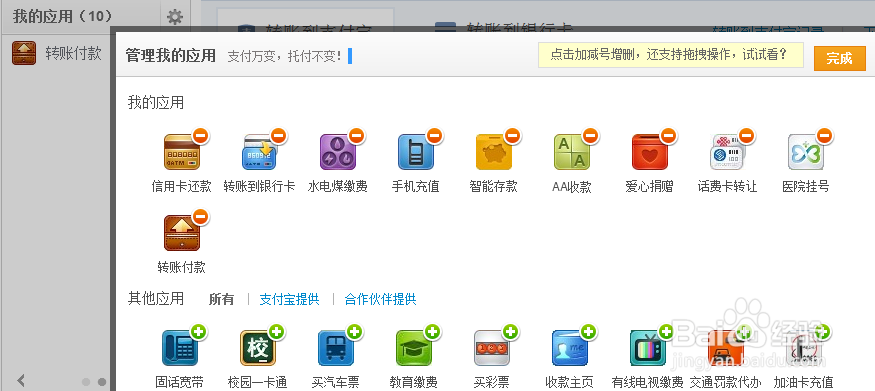Switch to the 合作伙伴提供 filter tab

tap(381, 300)
